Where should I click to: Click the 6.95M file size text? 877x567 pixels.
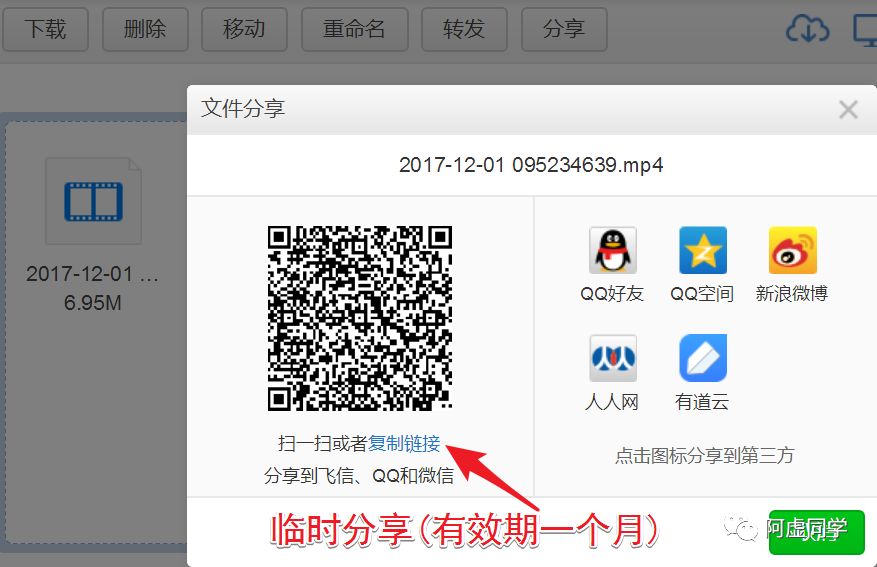[x=93, y=303]
